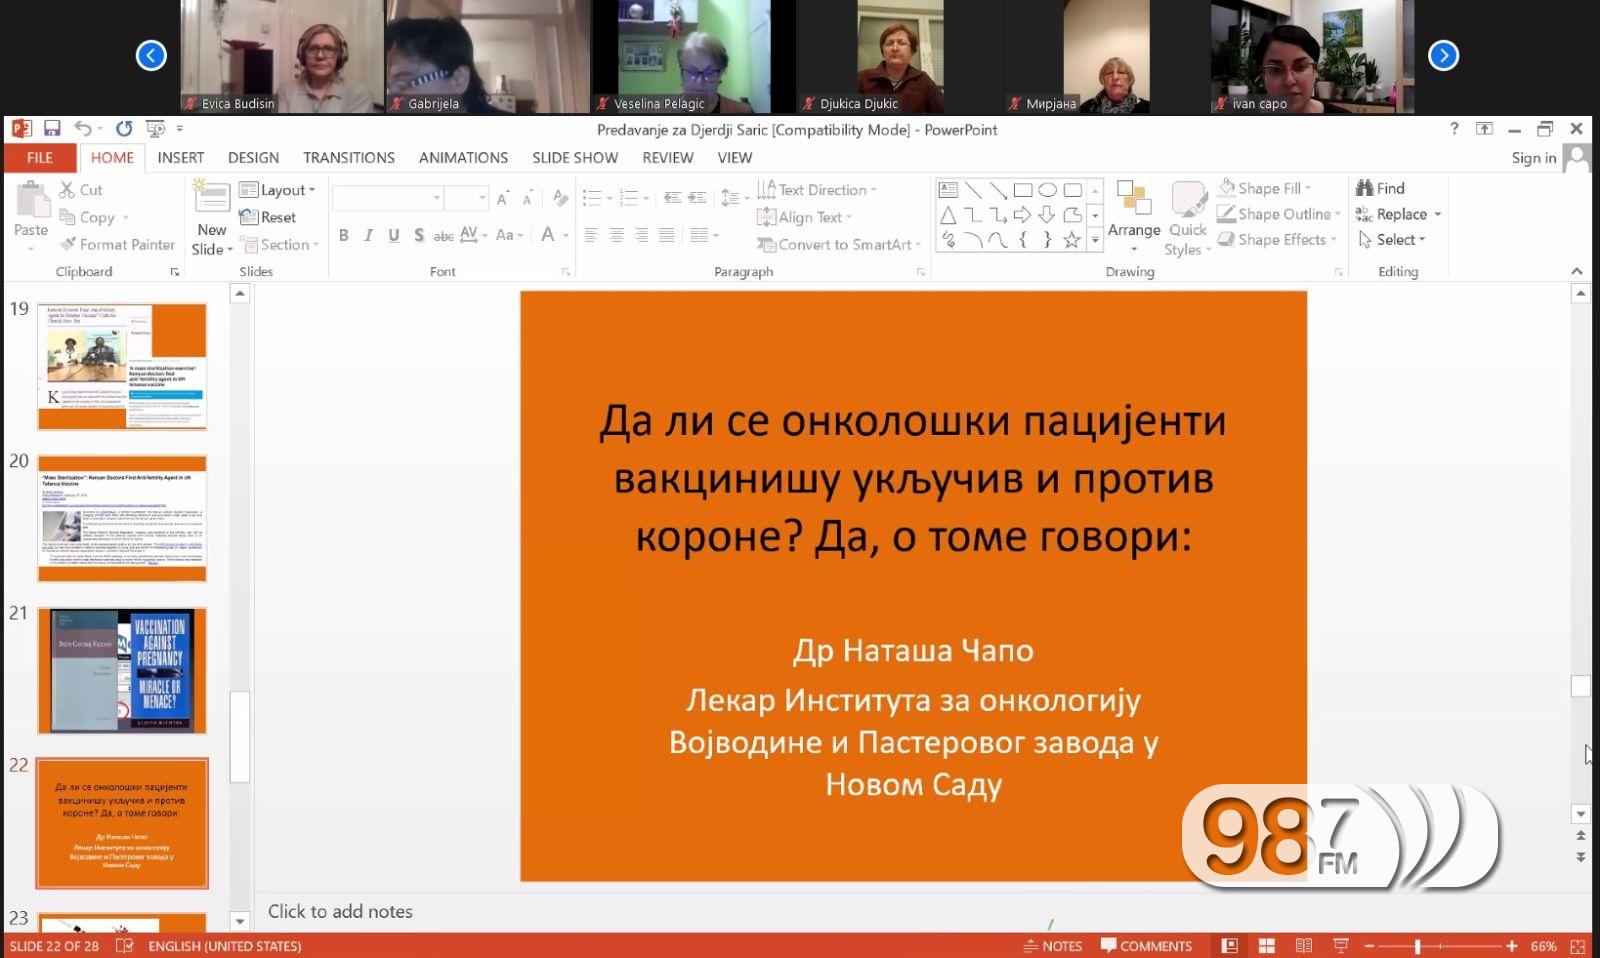Switch to the TRANSITIONS tab
Image resolution: width=1600 pixels, height=958 pixels.
click(348, 157)
